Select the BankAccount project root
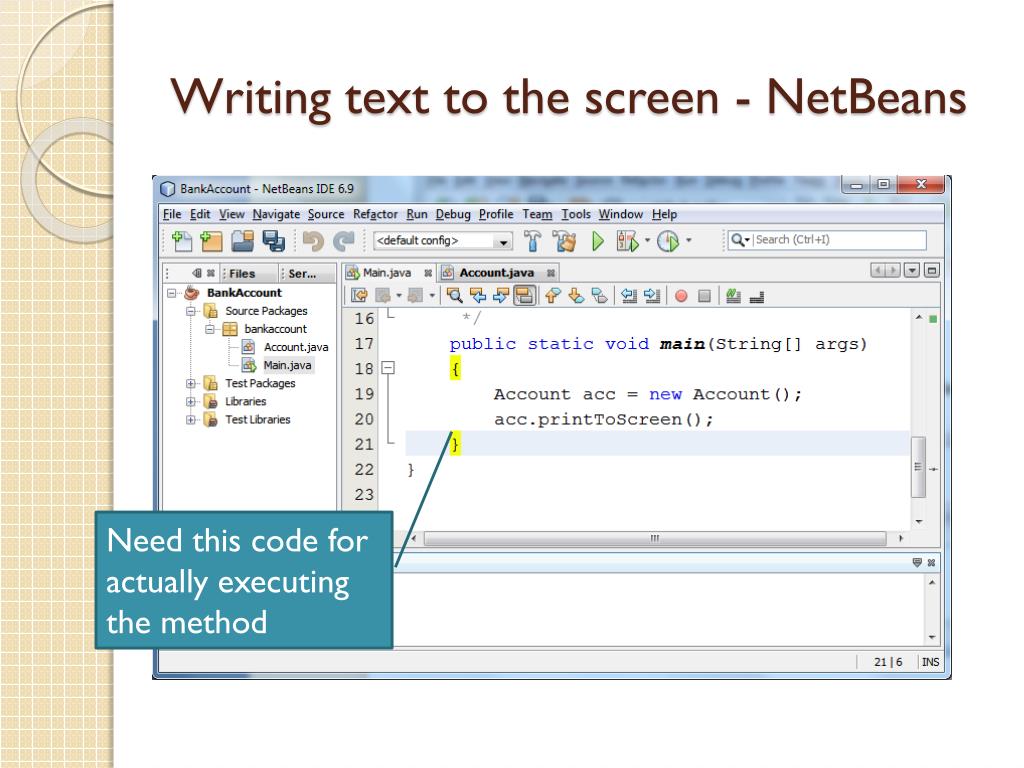 coord(244,293)
